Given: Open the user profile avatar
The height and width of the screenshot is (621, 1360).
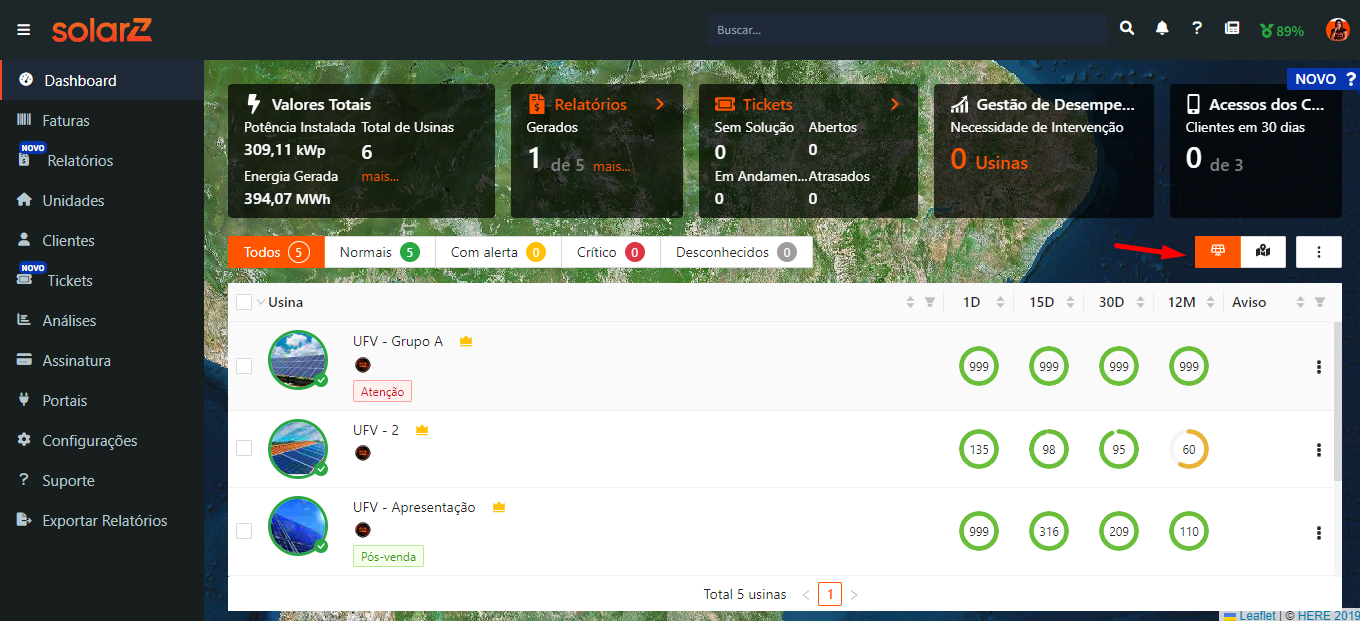Looking at the screenshot, I should tap(1337, 30).
